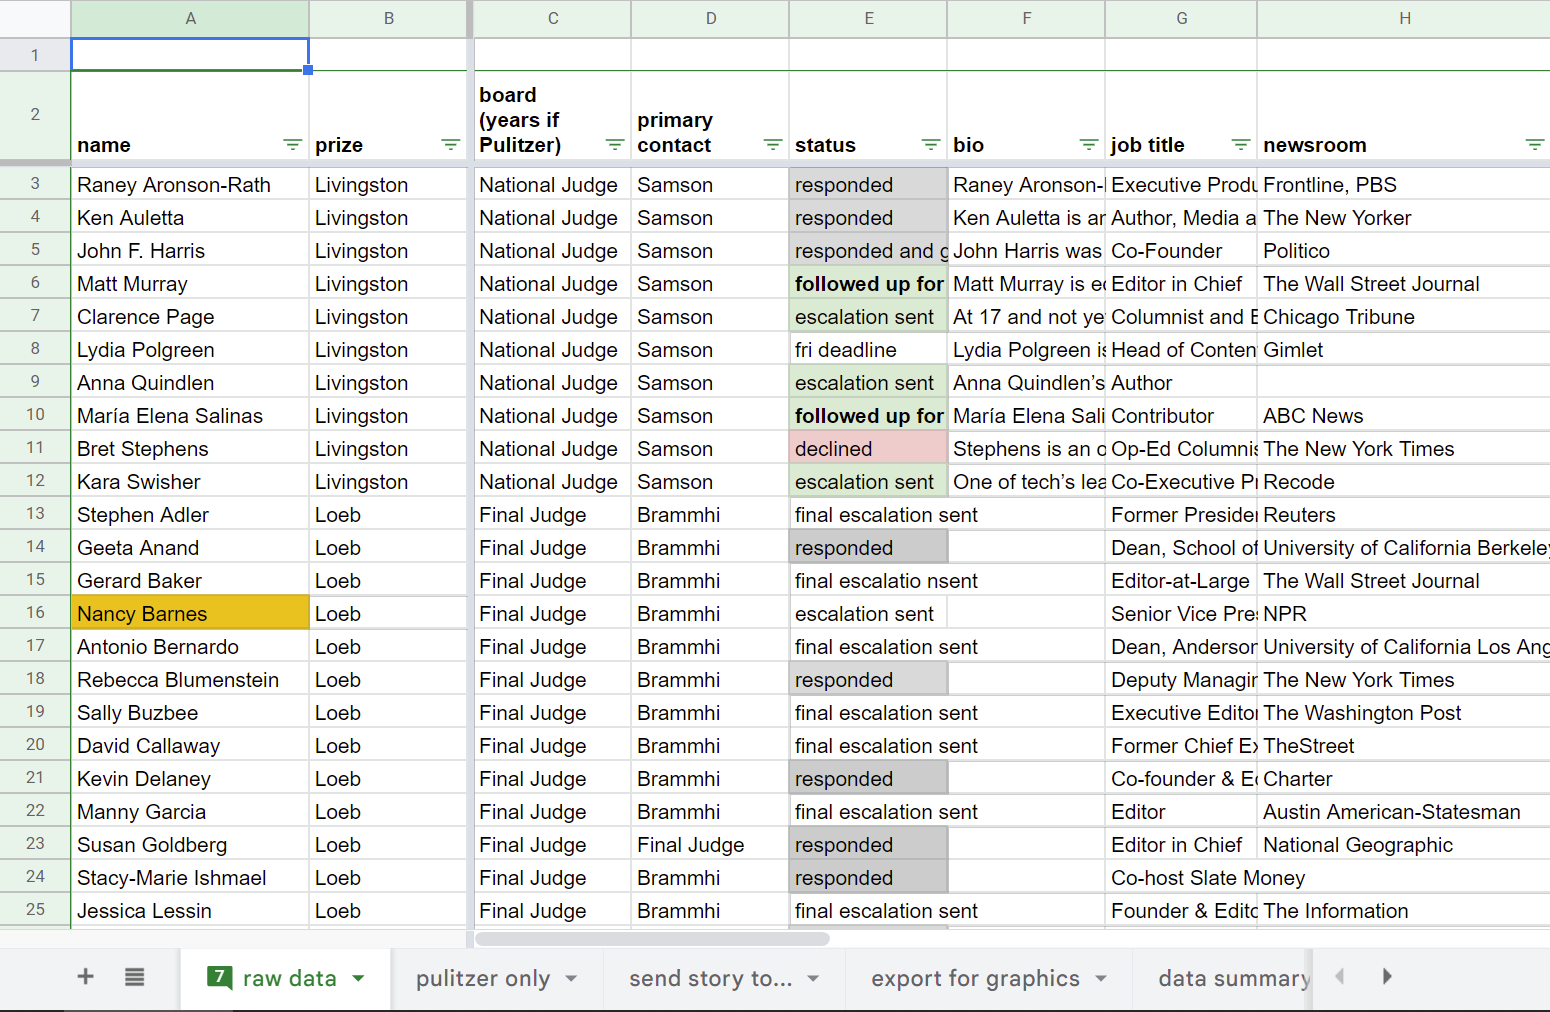
Task: Click the final escalatio nsent cell
Action: pos(868,580)
